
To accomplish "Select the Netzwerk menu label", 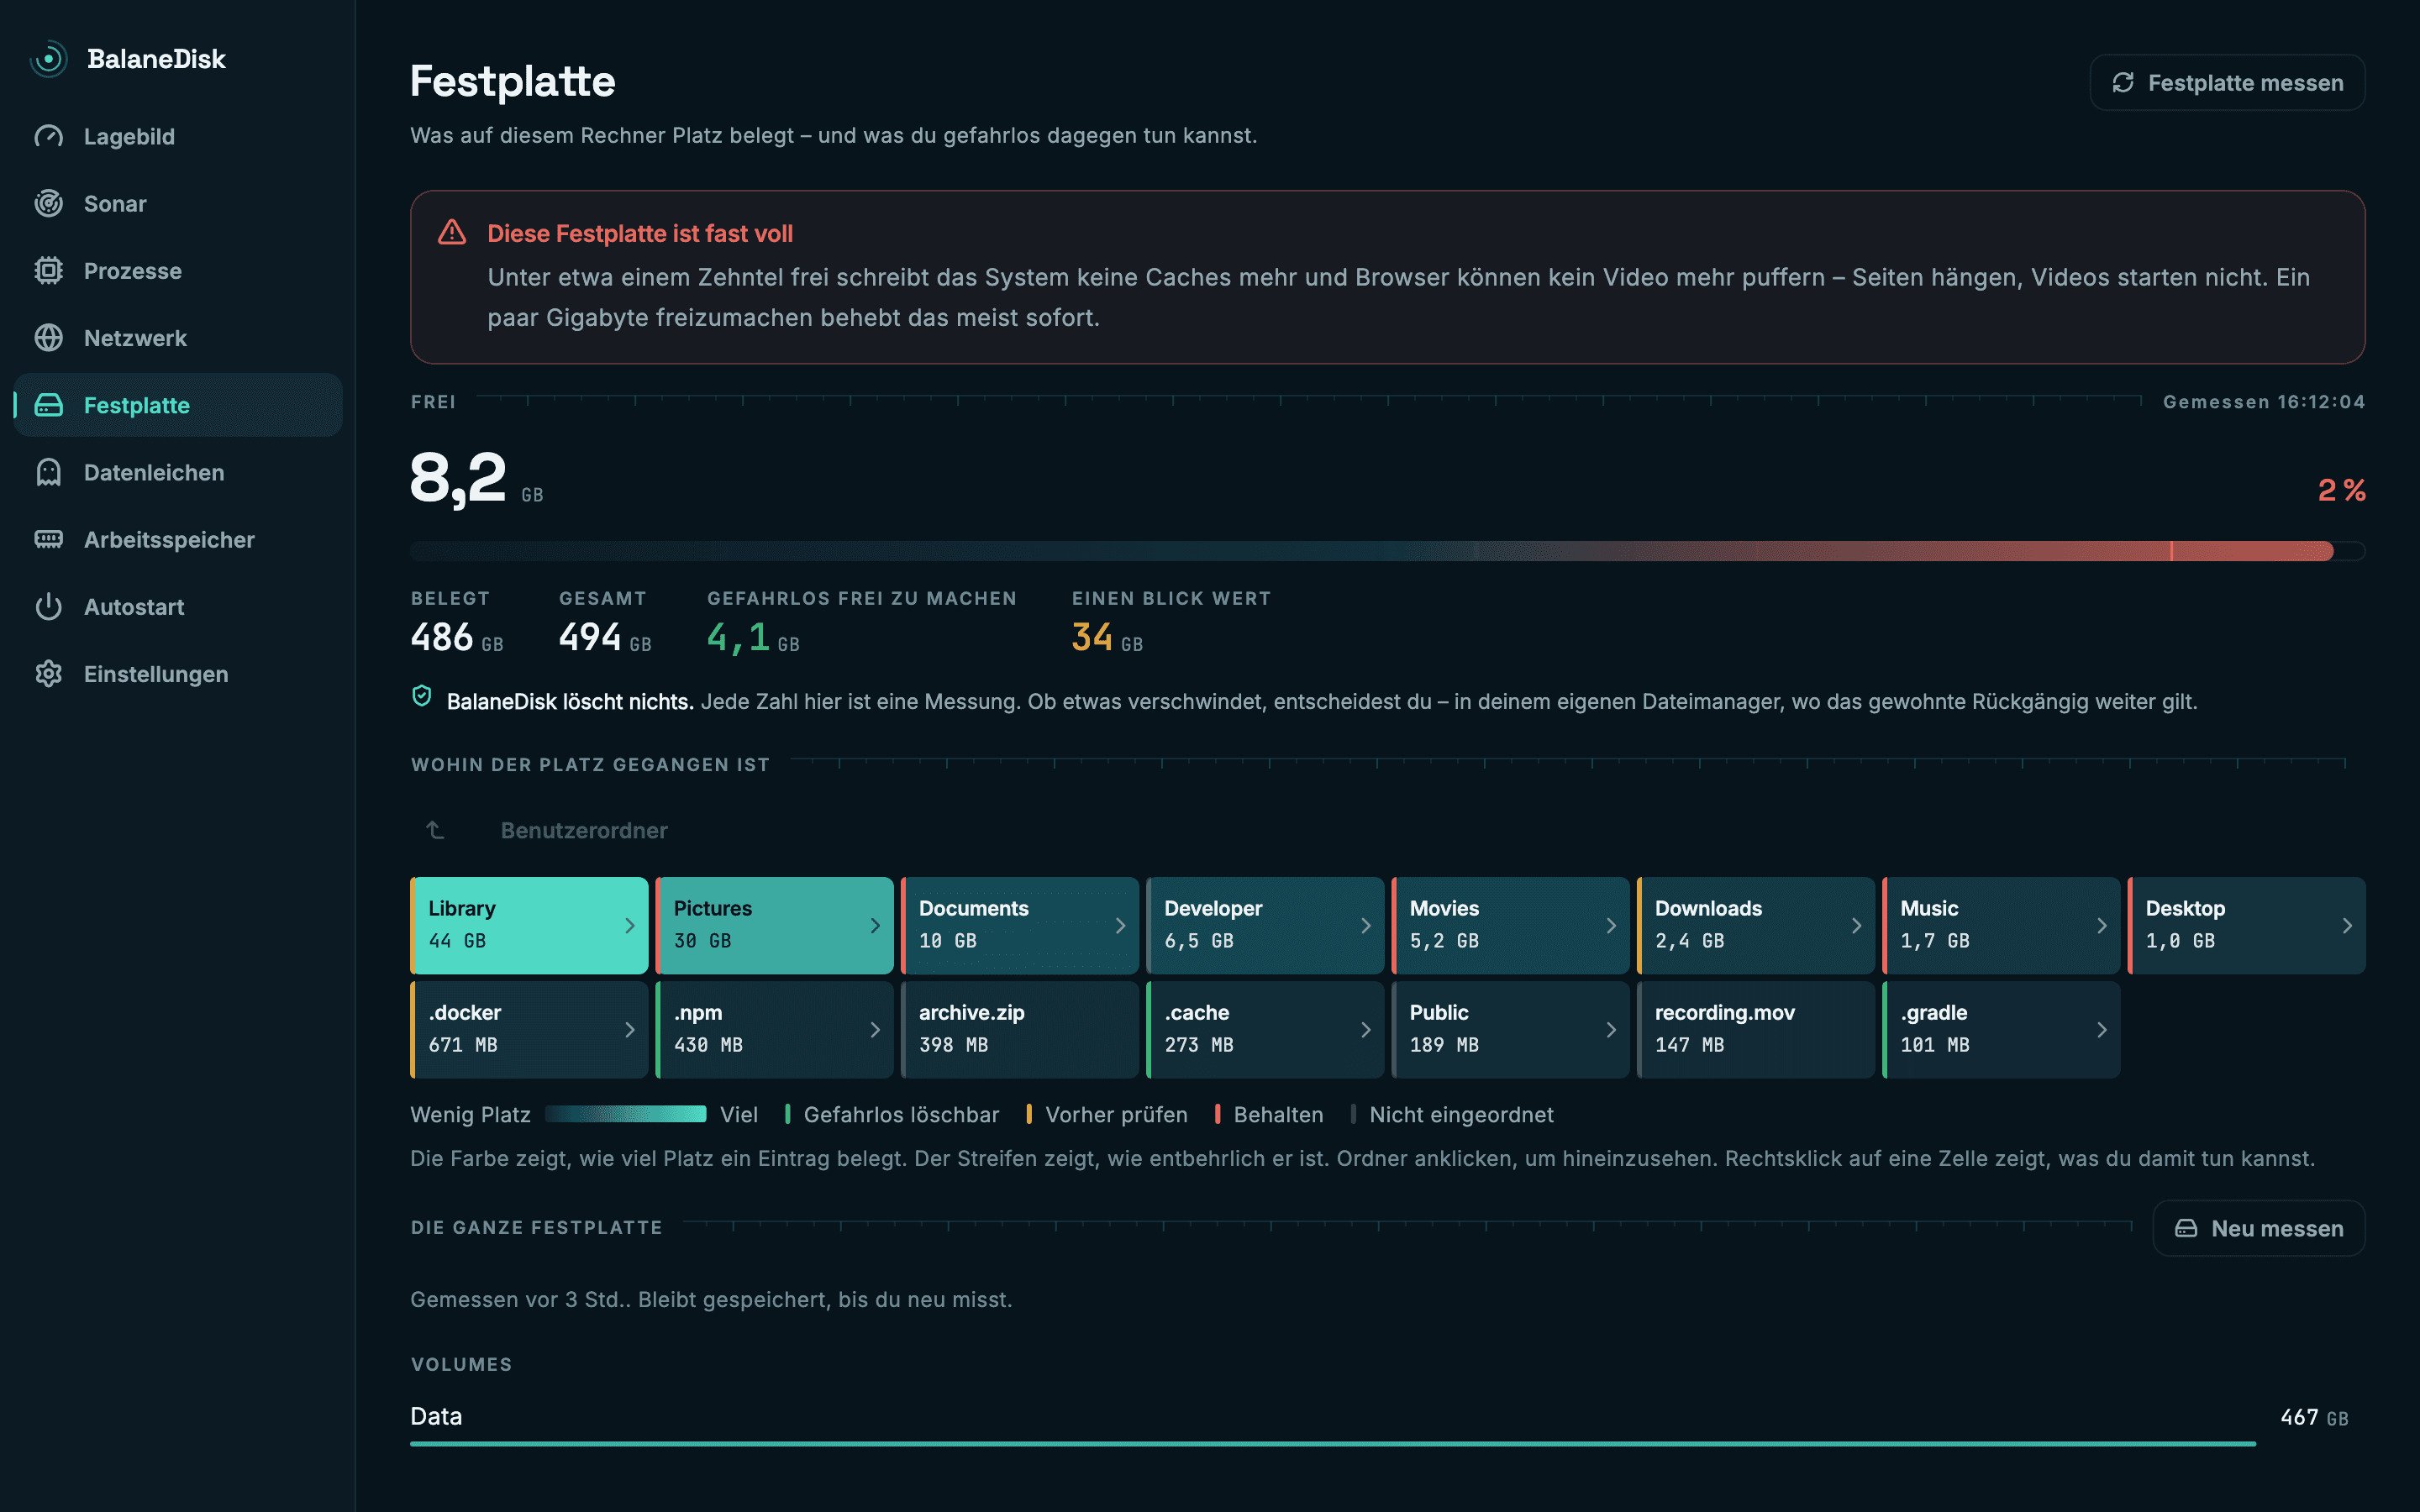I will [135, 338].
